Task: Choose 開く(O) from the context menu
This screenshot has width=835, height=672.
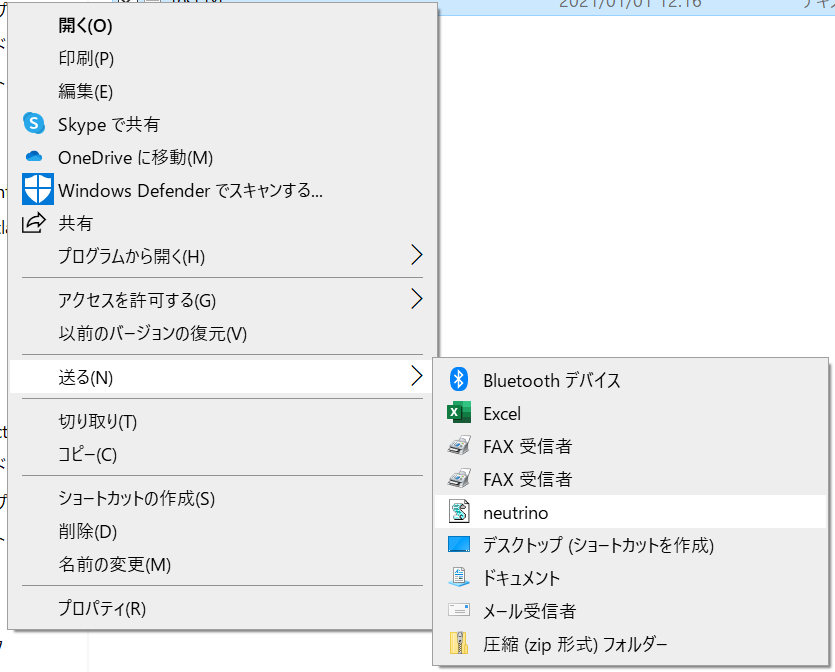Action: [x=222, y=25]
